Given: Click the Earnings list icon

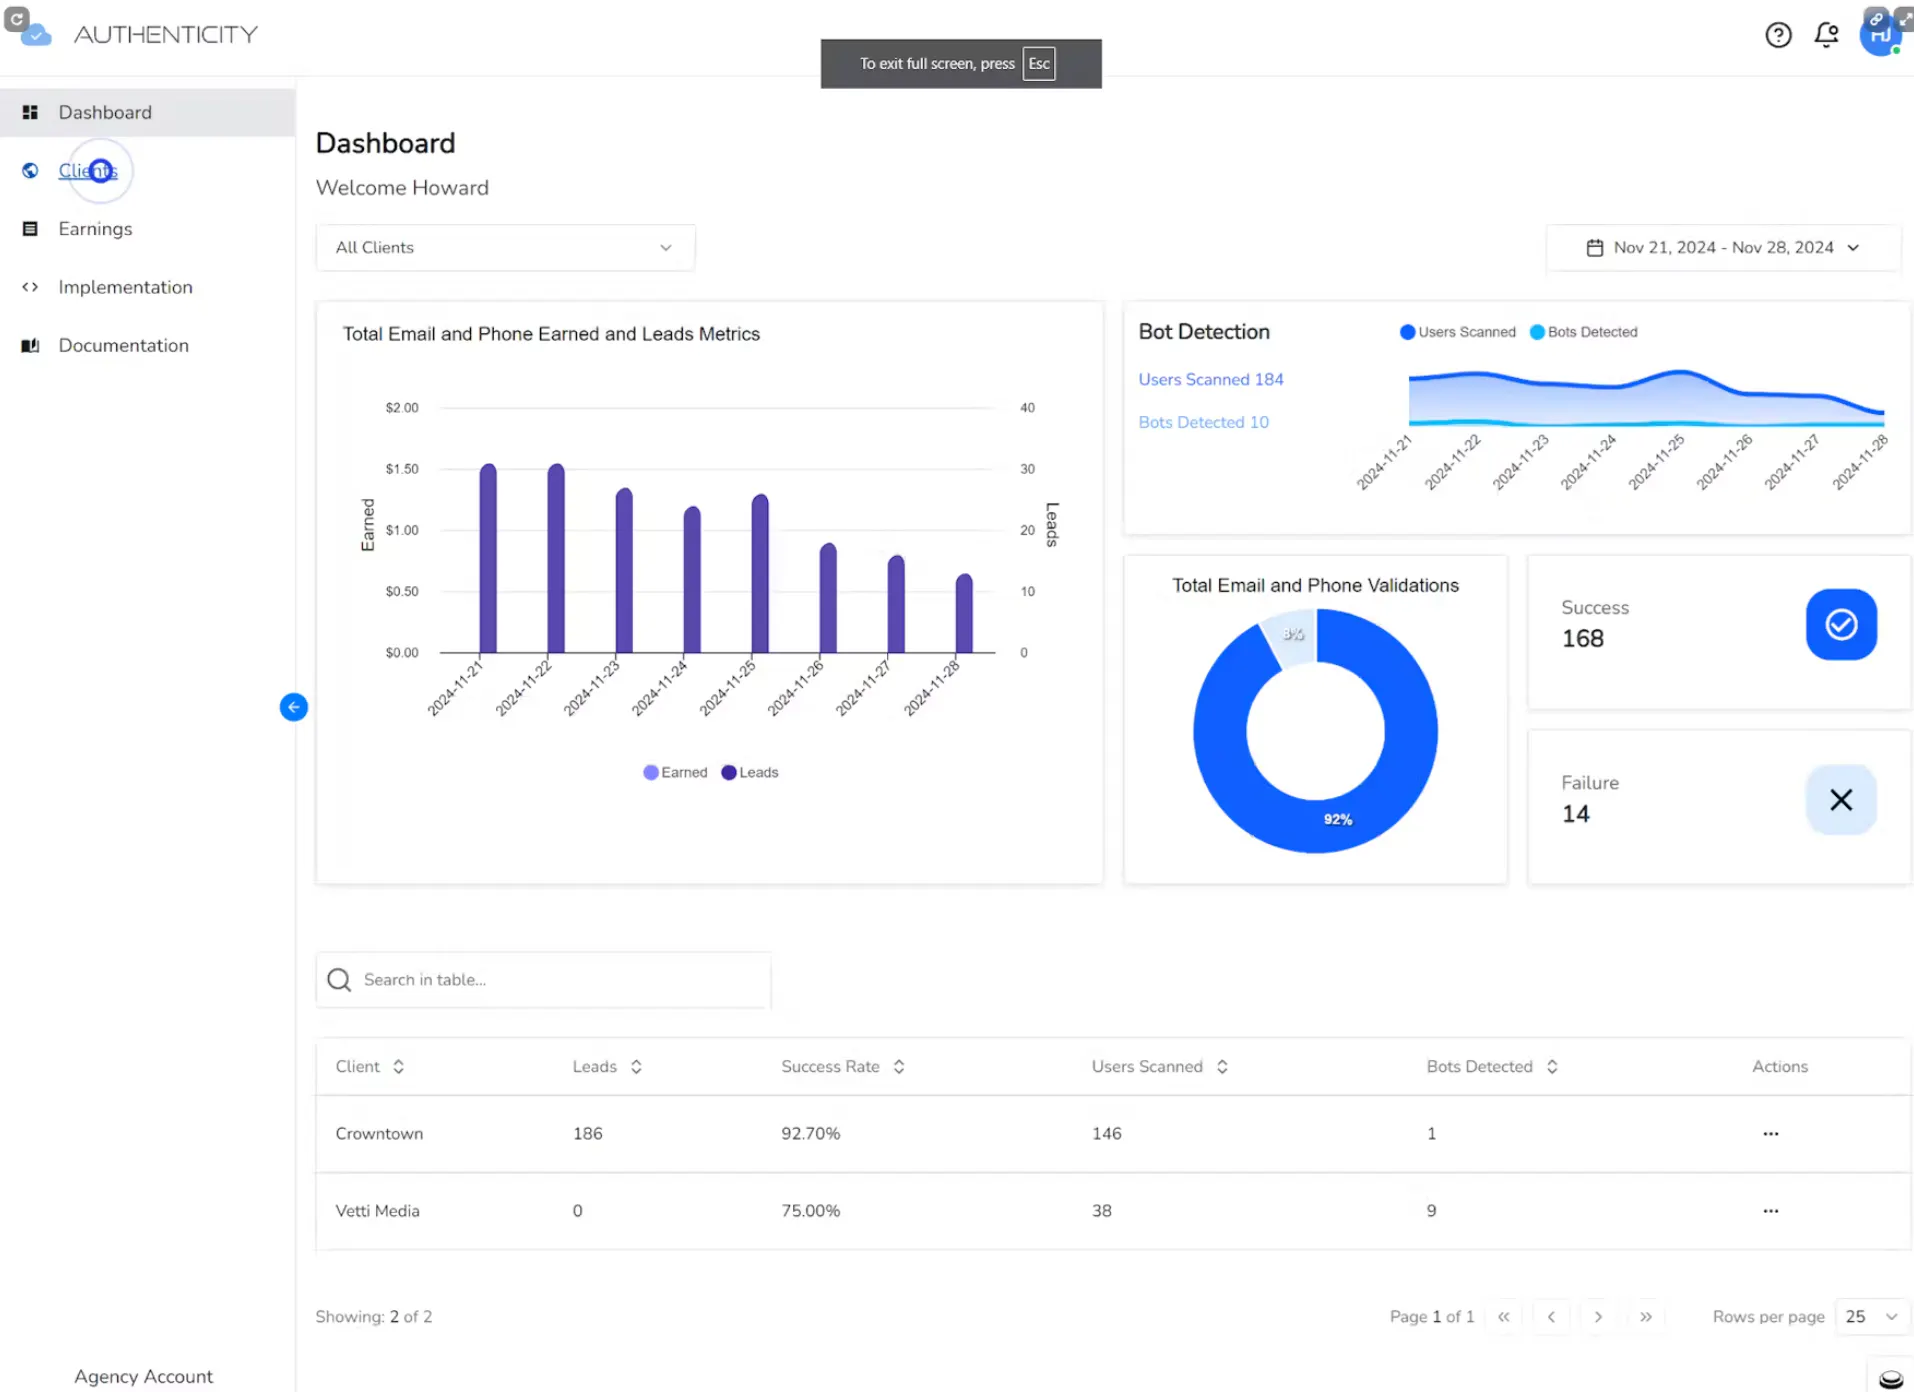Looking at the screenshot, I should tap(30, 229).
